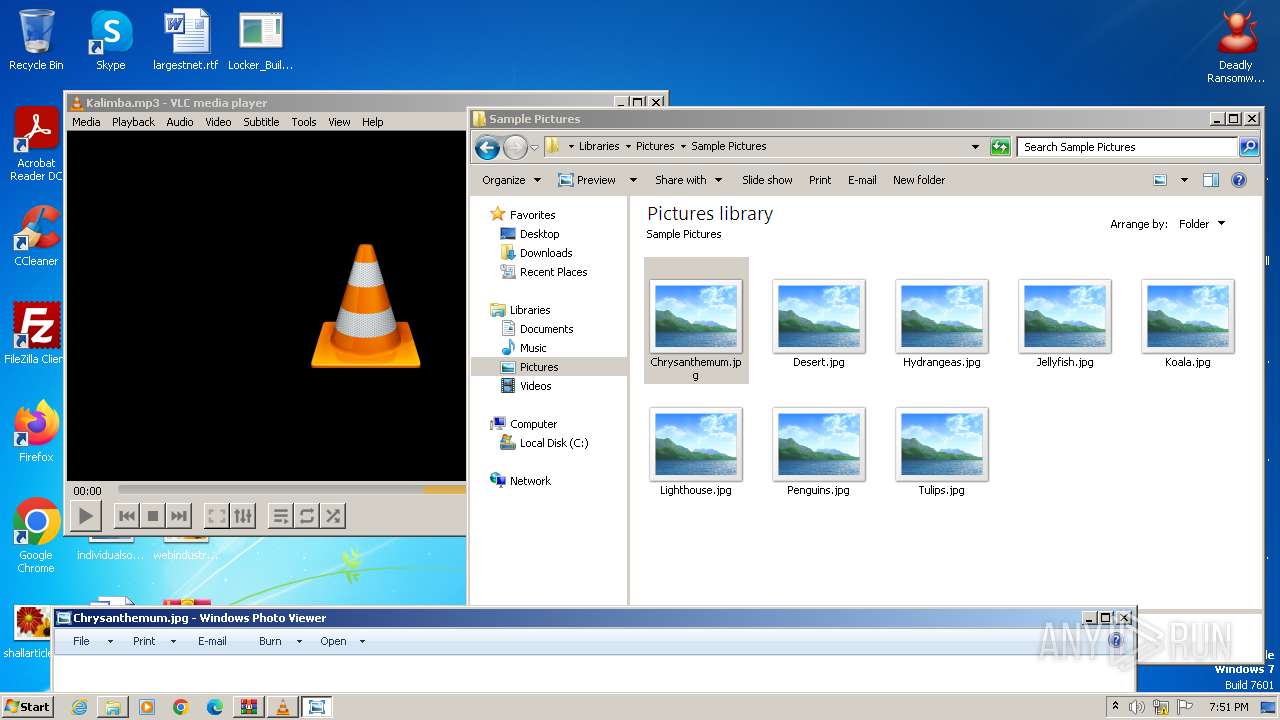Open the VLC Tools menu
Screen dimensions: 1280x720
pyautogui.click(x=304, y=122)
